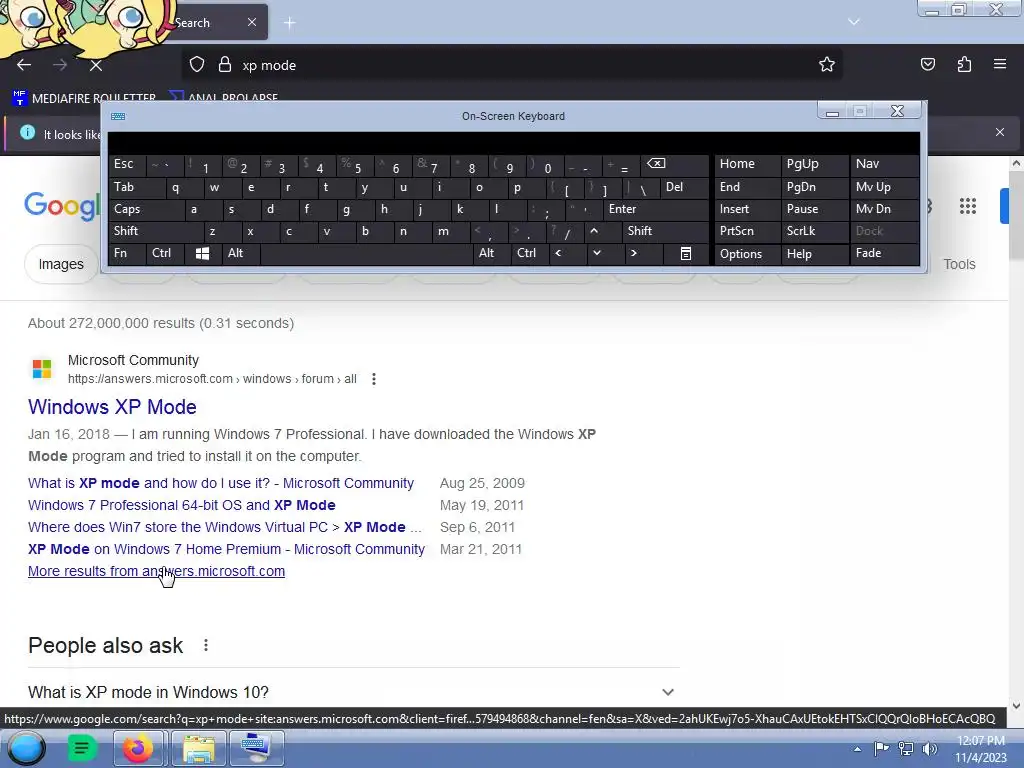Open On-Screen Keyboard taskbar icon

coord(255,748)
